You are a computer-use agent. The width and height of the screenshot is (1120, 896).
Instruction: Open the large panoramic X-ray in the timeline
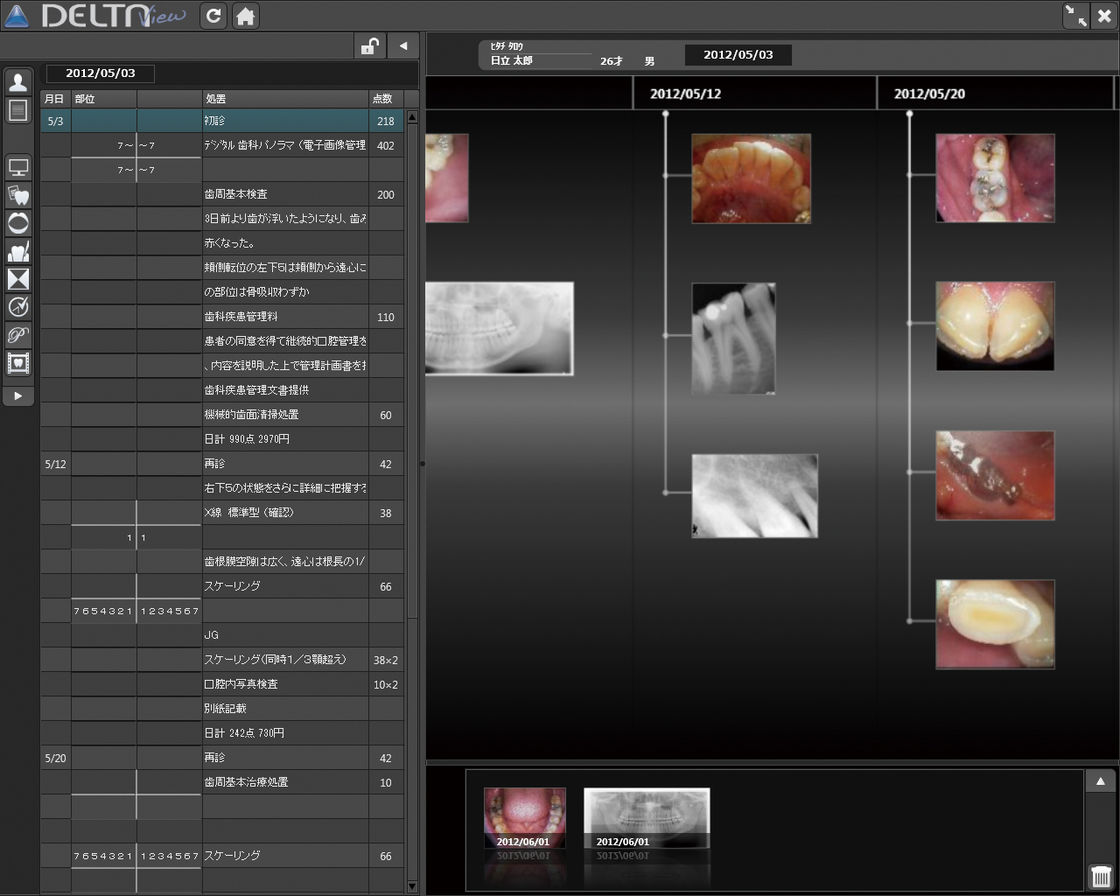coord(499,329)
